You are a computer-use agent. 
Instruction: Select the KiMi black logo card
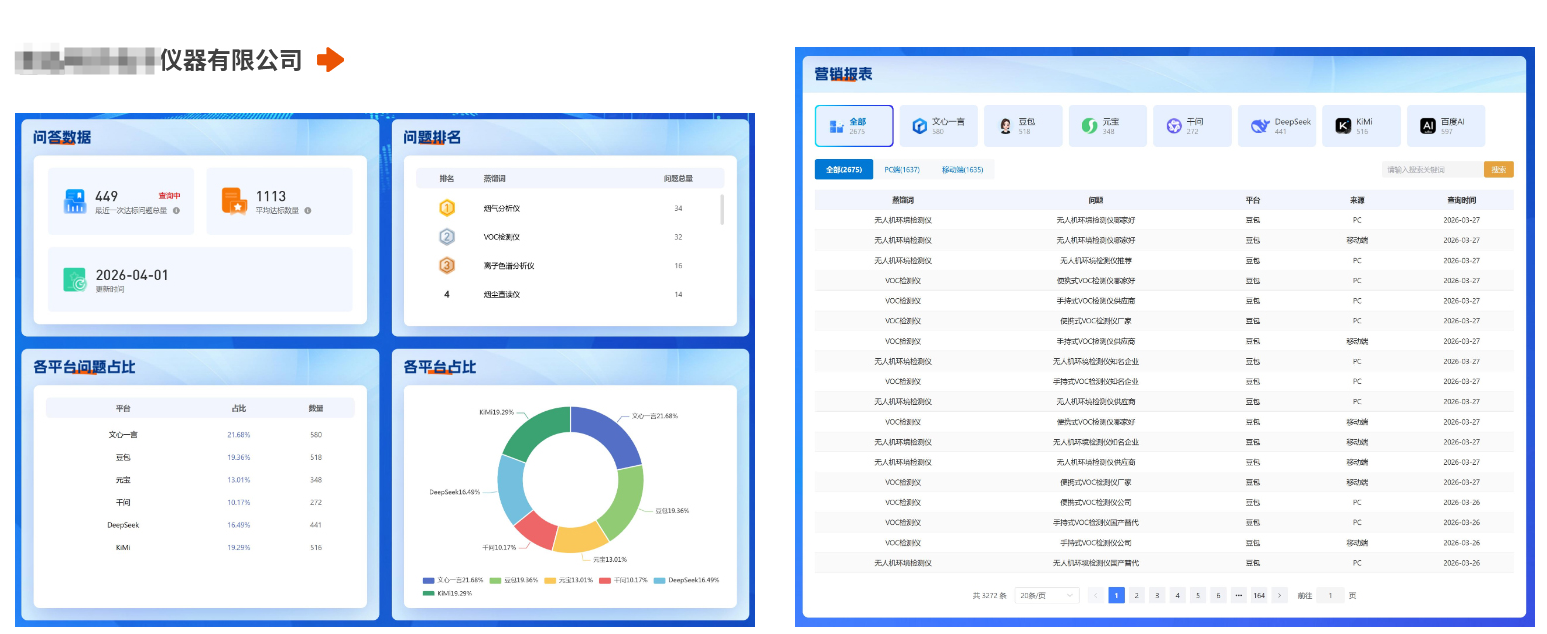click(1361, 126)
